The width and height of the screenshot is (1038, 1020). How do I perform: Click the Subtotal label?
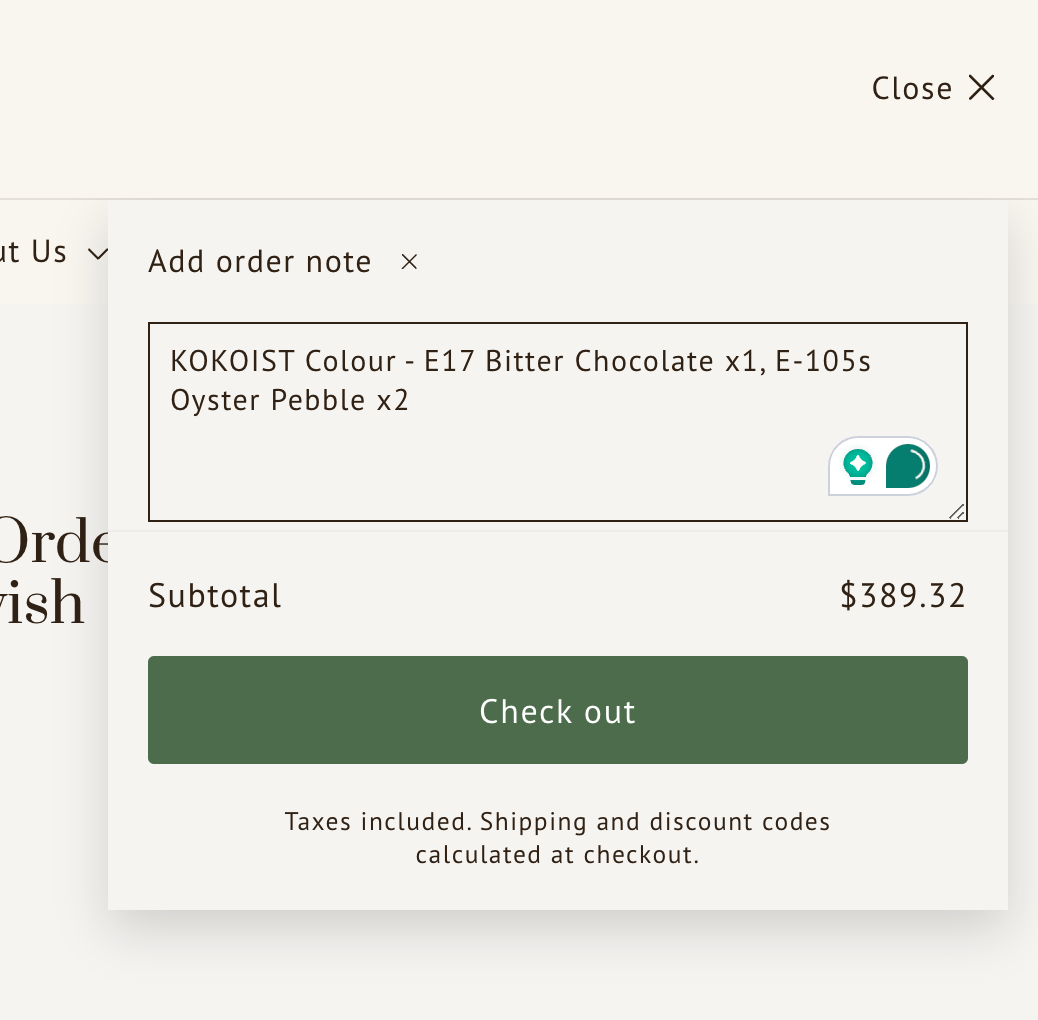215,596
